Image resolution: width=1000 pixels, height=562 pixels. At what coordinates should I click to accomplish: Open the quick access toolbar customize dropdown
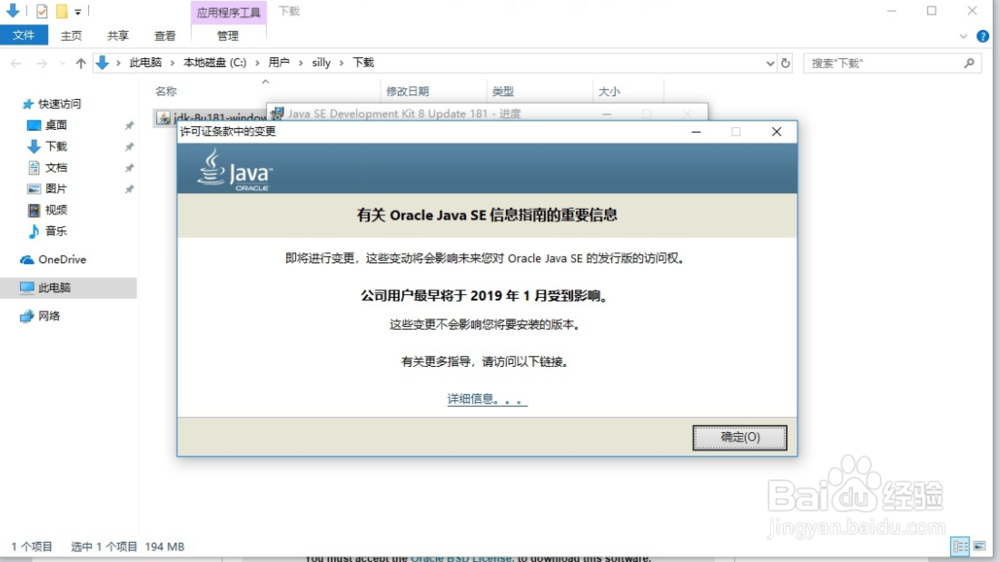pyautogui.click(x=78, y=11)
